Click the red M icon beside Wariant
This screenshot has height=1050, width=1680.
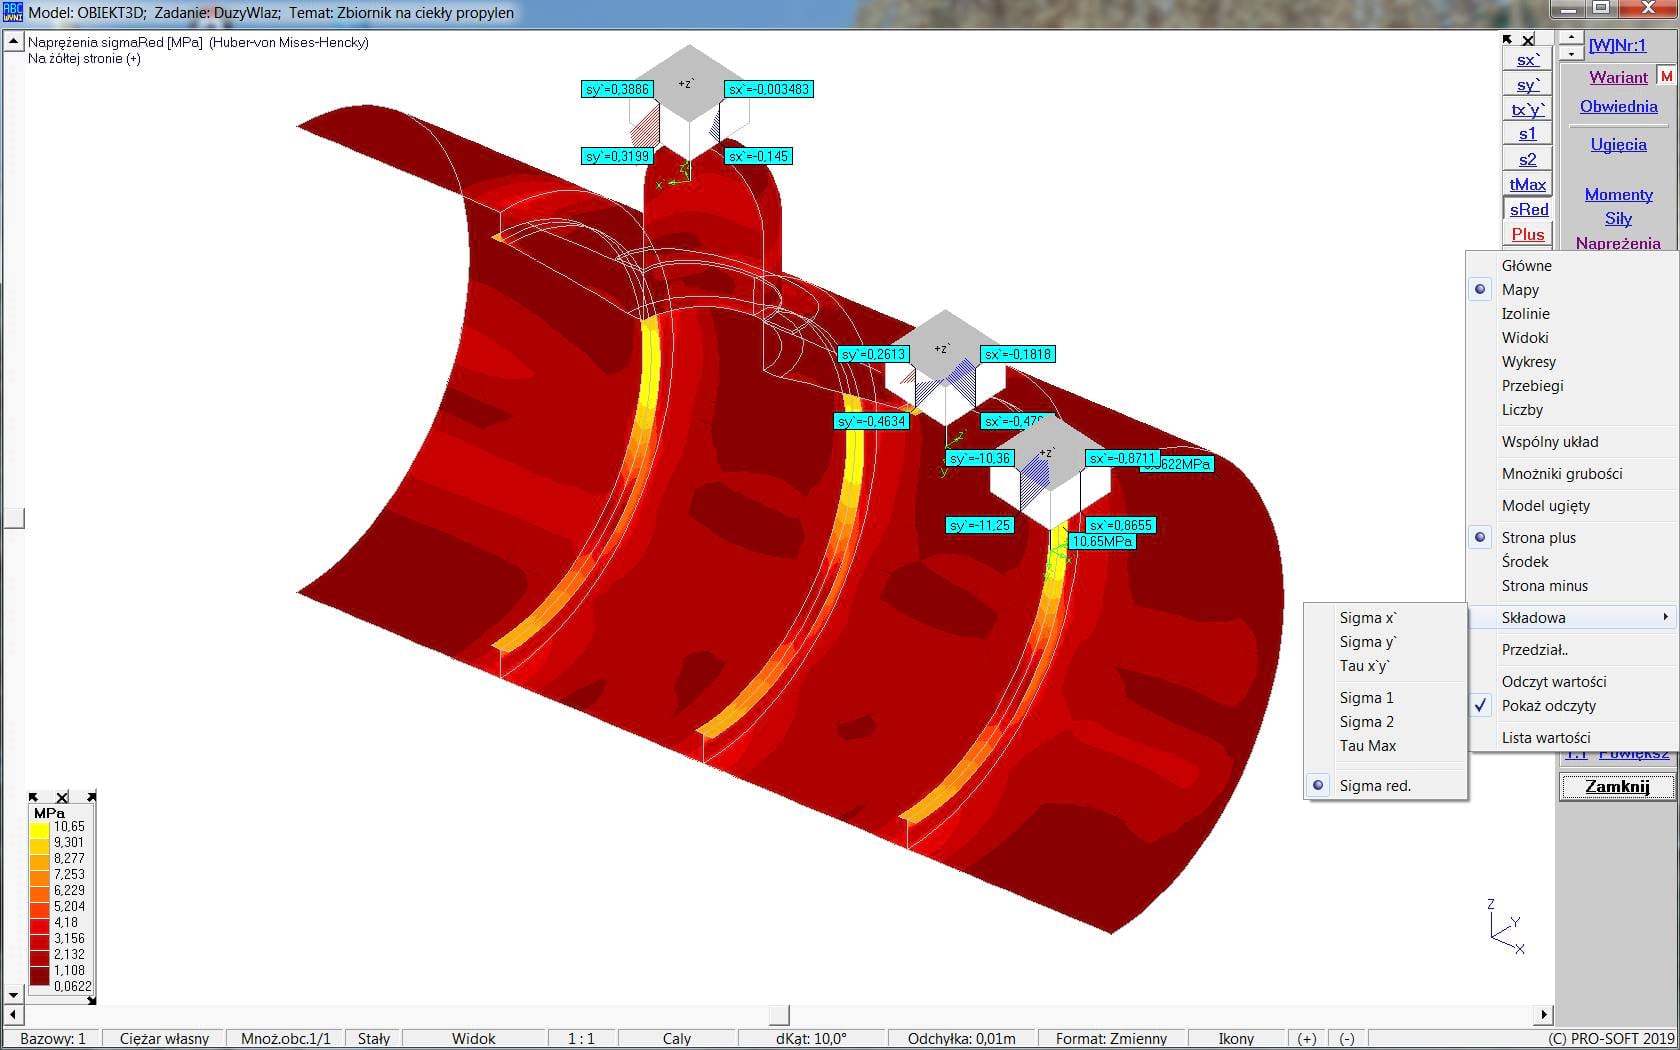coord(1666,76)
